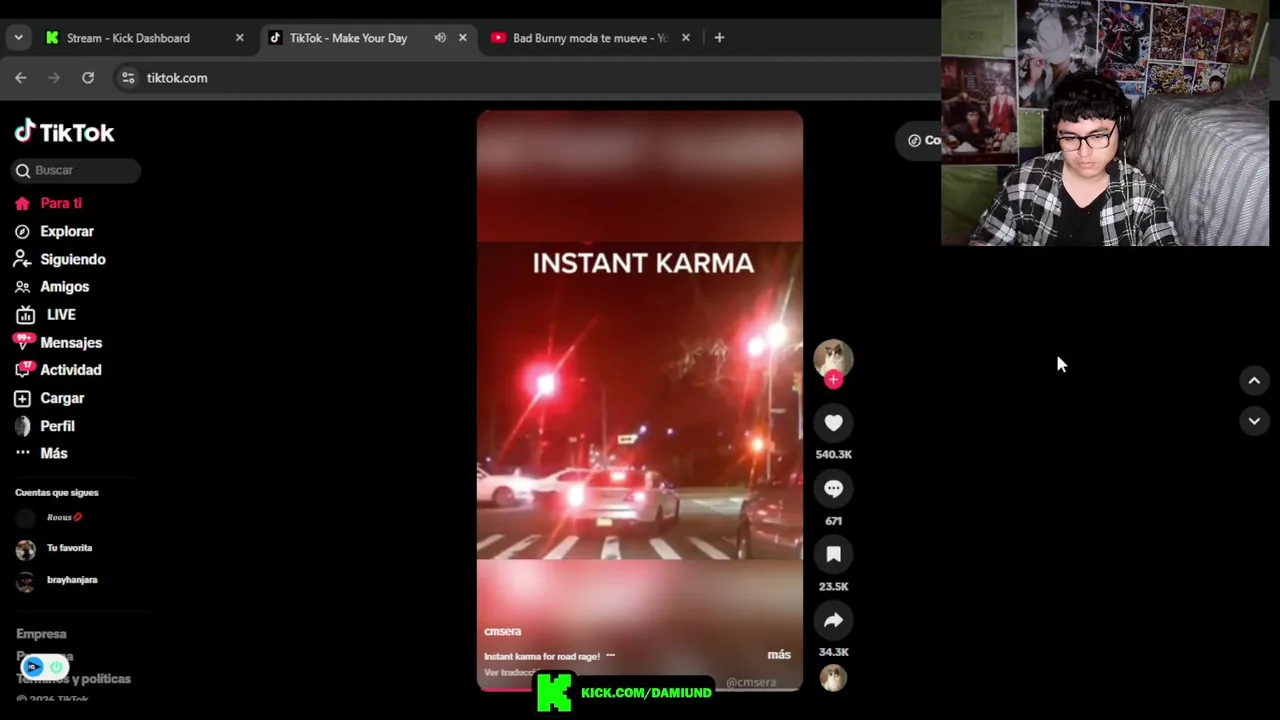Close the Bad Bunny YouTube tab

pos(685,38)
